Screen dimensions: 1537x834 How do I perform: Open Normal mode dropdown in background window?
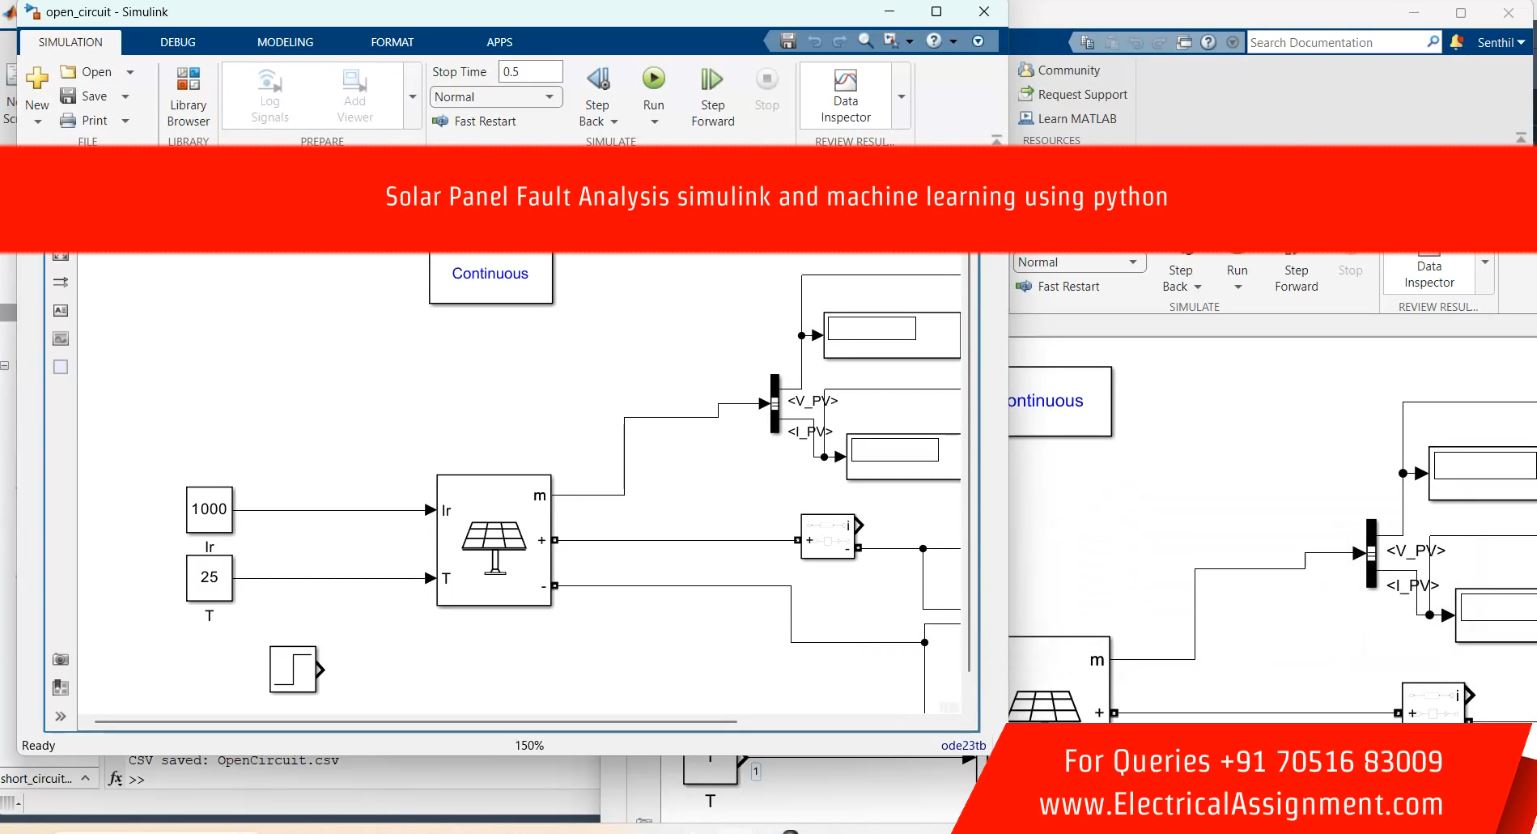click(1079, 262)
